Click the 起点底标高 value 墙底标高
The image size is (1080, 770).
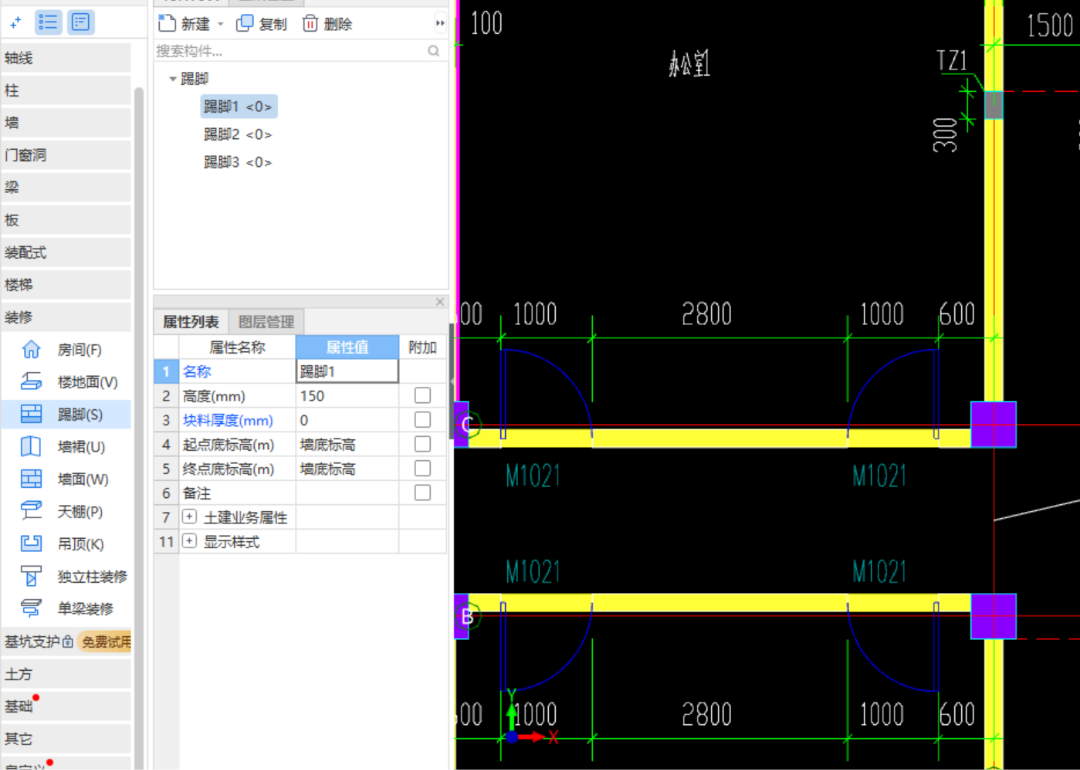(347, 444)
